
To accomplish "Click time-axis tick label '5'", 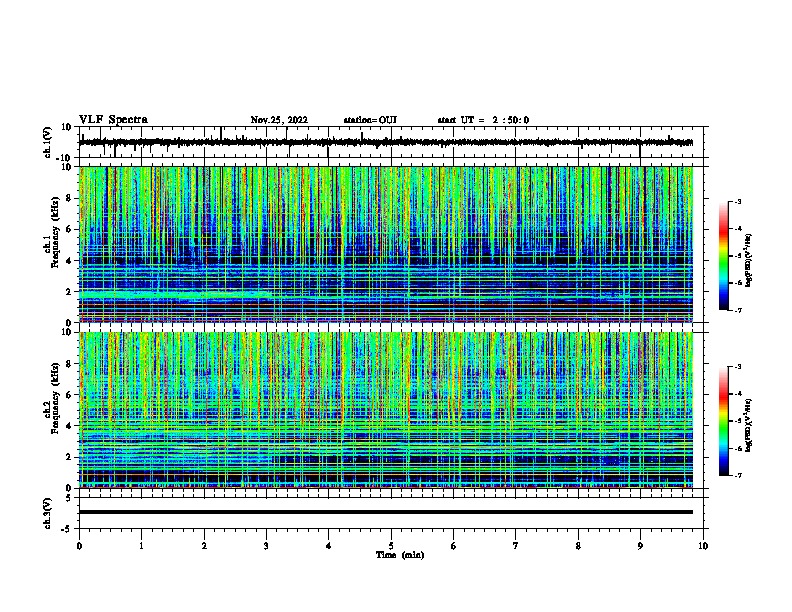I will [391, 546].
